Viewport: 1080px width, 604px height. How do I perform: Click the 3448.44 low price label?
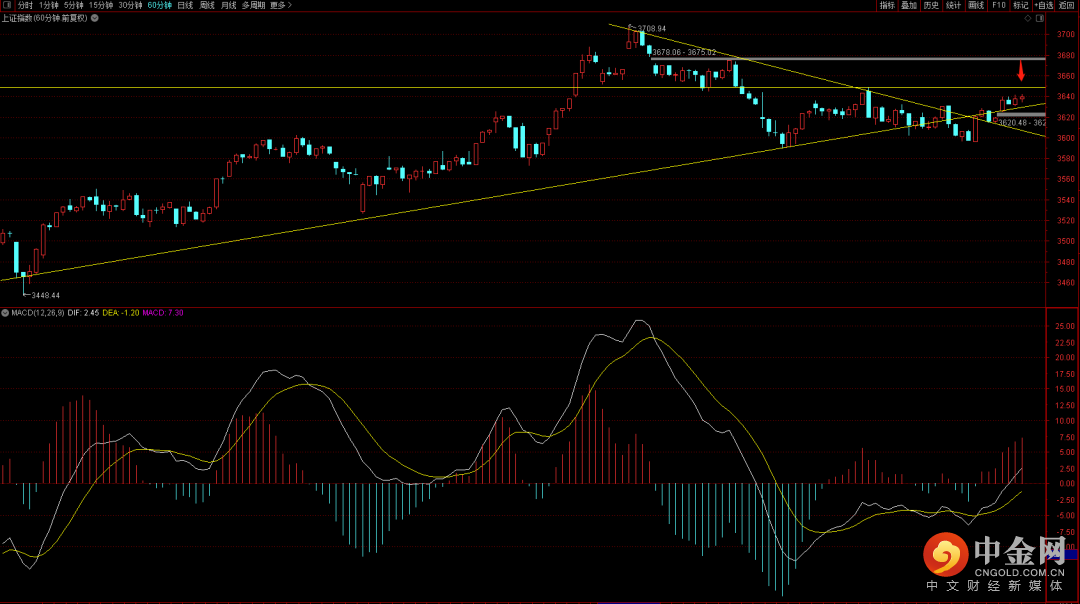[45, 295]
